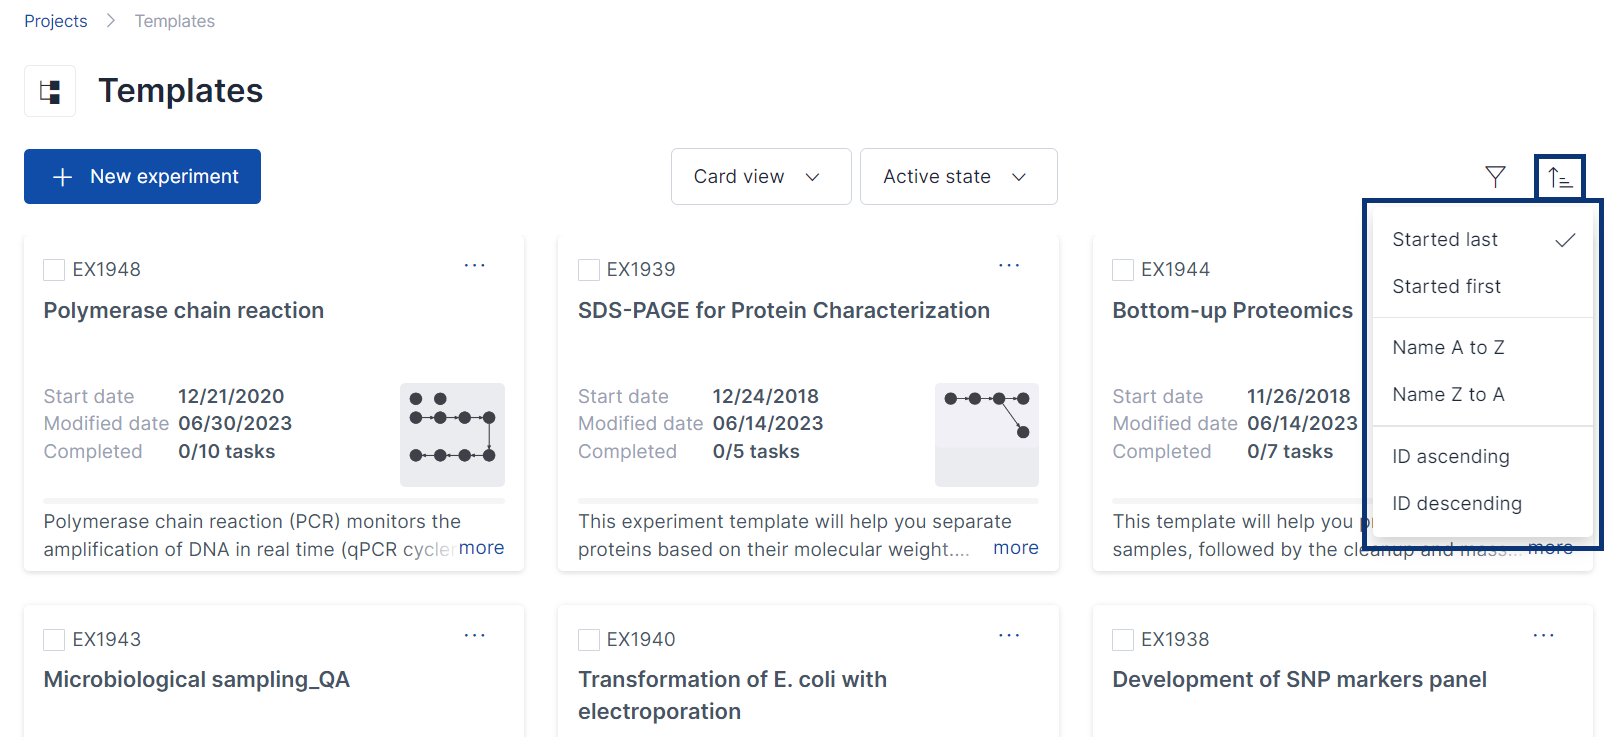Image resolution: width=1624 pixels, height=737 pixels.
Task: Open the SDS-PAGE workflow thumbnail
Action: tap(986, 434)
